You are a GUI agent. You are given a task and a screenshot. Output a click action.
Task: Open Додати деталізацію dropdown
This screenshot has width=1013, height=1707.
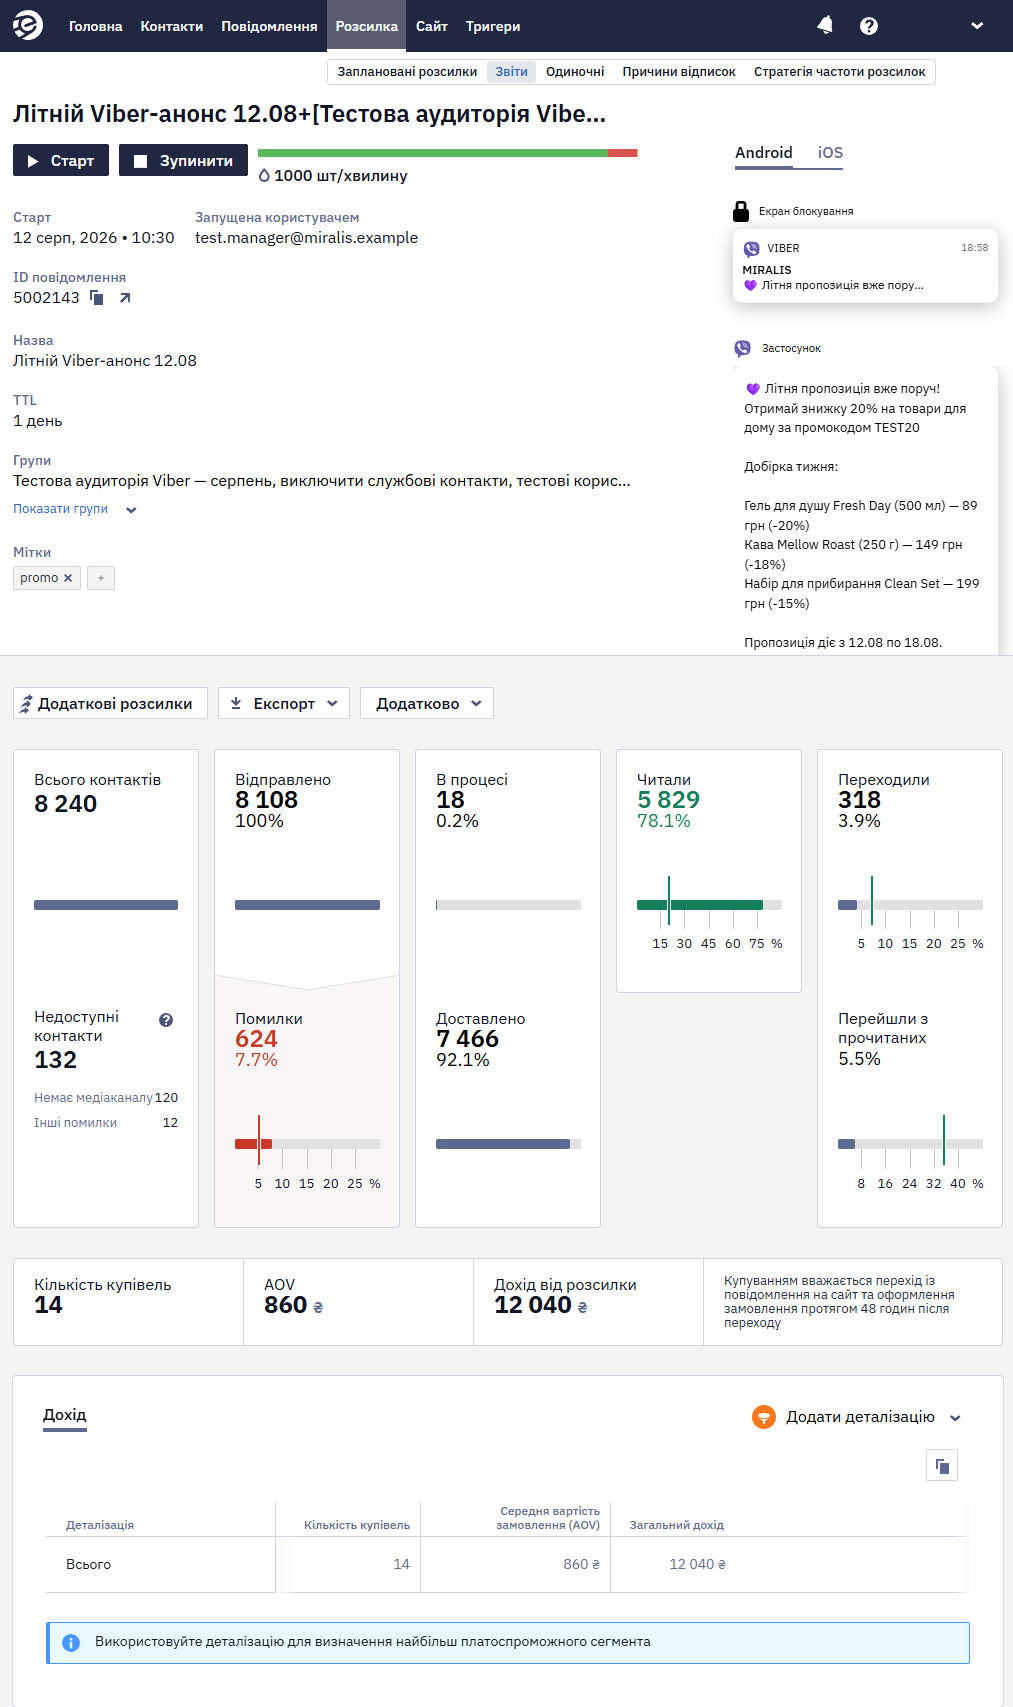pos(857,1417)
